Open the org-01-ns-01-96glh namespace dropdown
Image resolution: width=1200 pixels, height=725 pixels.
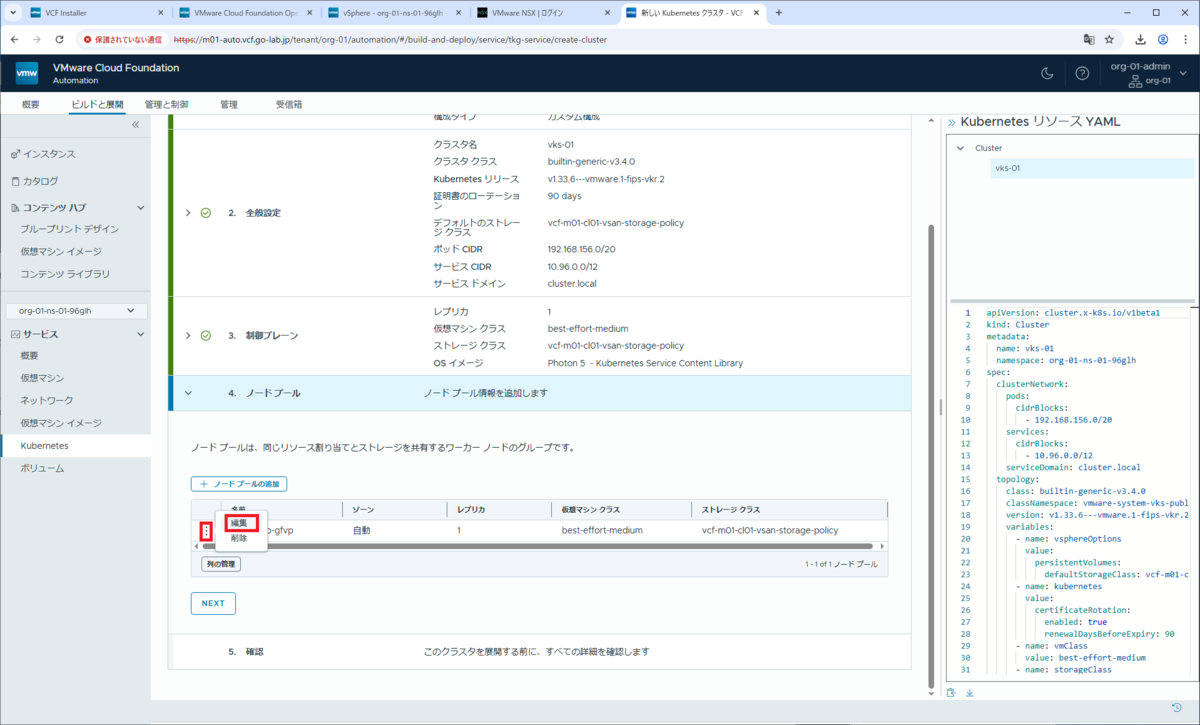point(77,311)
